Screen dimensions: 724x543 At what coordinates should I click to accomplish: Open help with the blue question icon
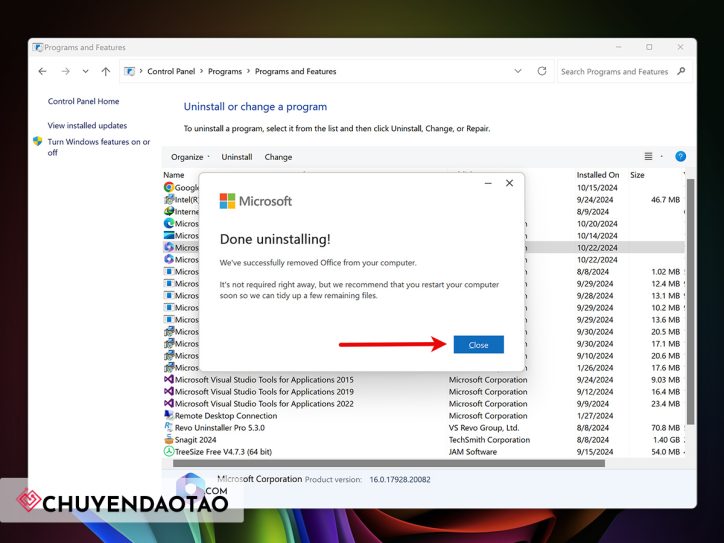point(680,157)
